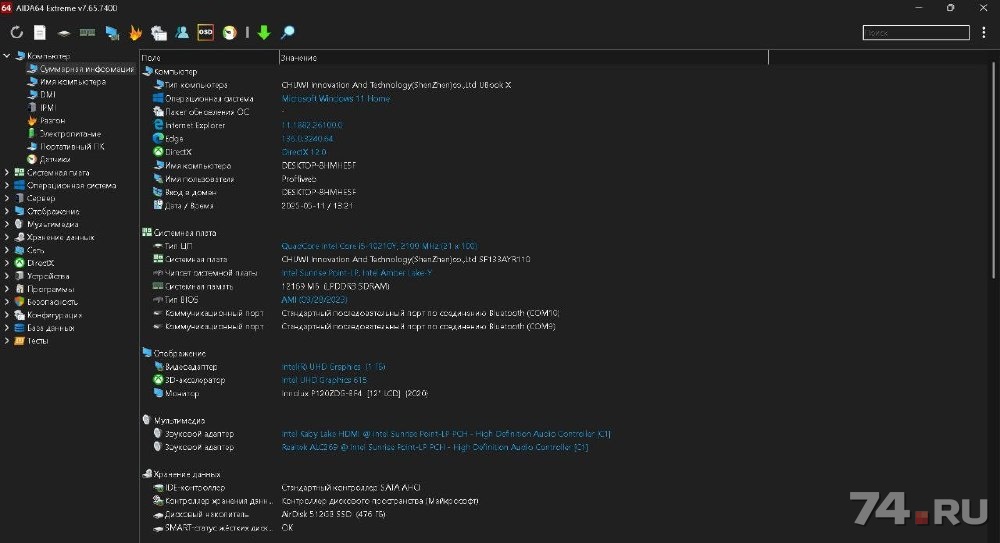This screenshot has height=543, width=1000.
Task: Click the Мультимедиа speaker section icon in details
Action: pyautogui.click(x=147, y=420)
